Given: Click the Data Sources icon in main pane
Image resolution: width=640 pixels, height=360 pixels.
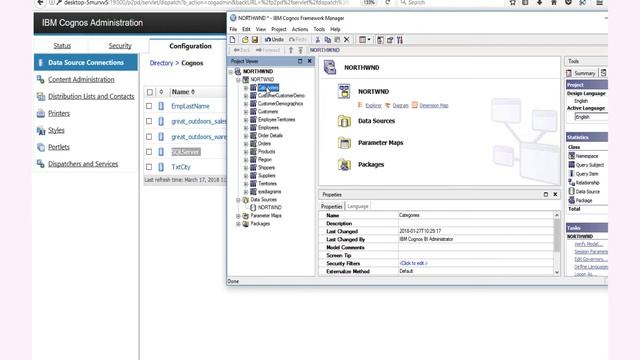Looking at the screenshot, I should (344, 121).
